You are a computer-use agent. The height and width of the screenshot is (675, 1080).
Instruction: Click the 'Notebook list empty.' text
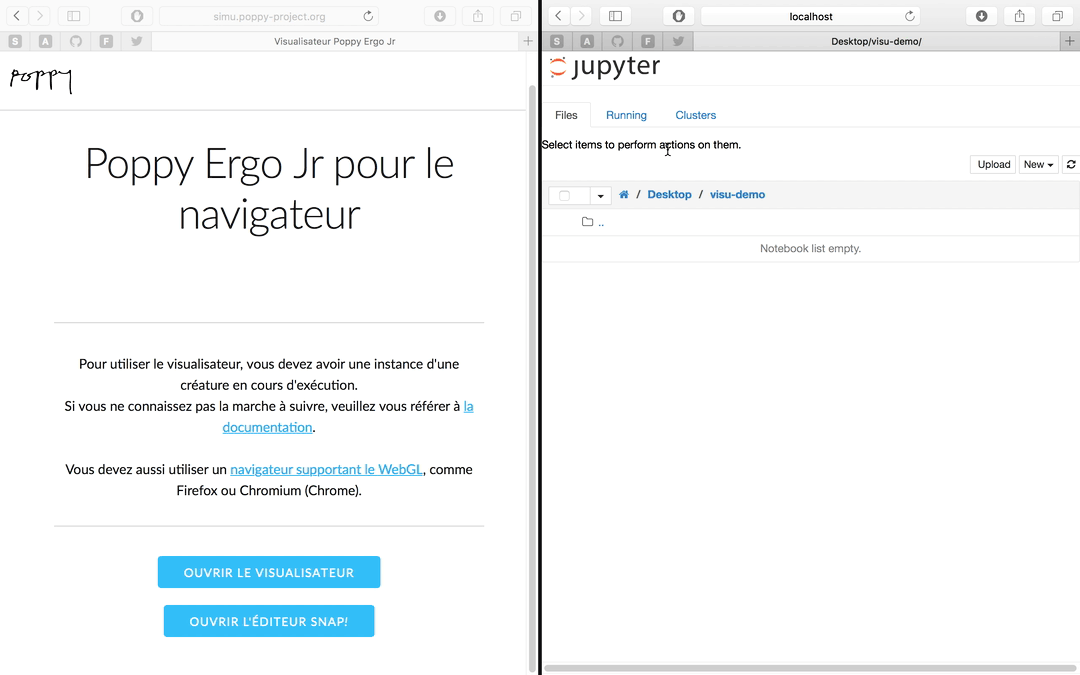[811, 249]
